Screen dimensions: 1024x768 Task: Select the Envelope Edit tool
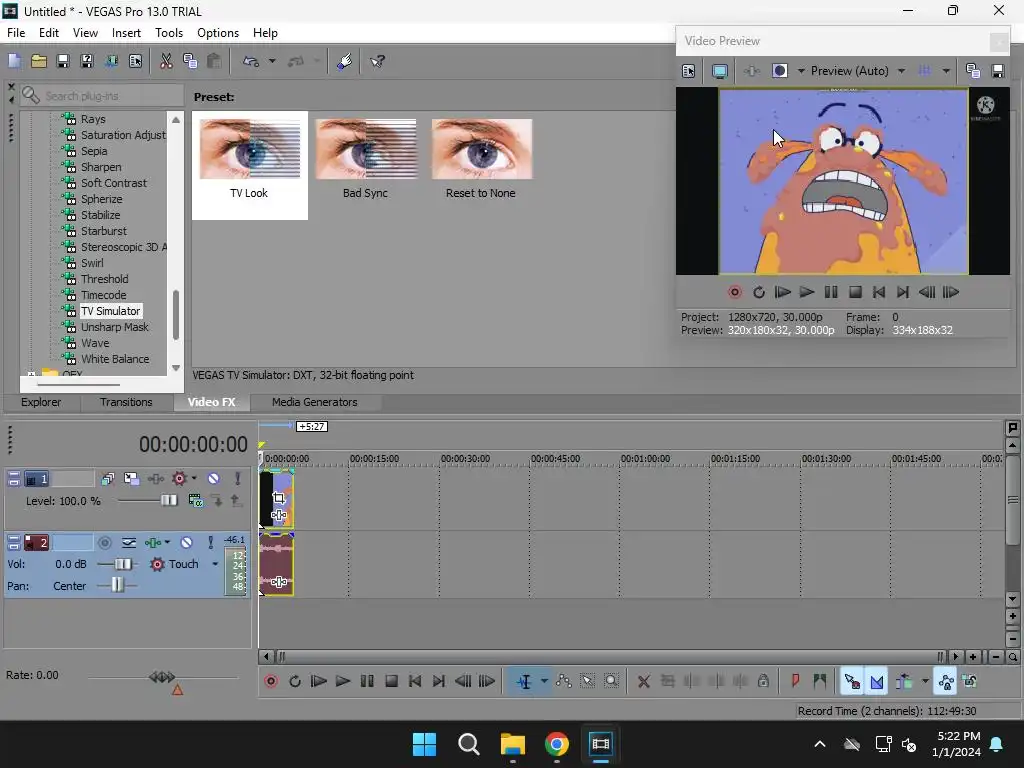click(563, 681)
